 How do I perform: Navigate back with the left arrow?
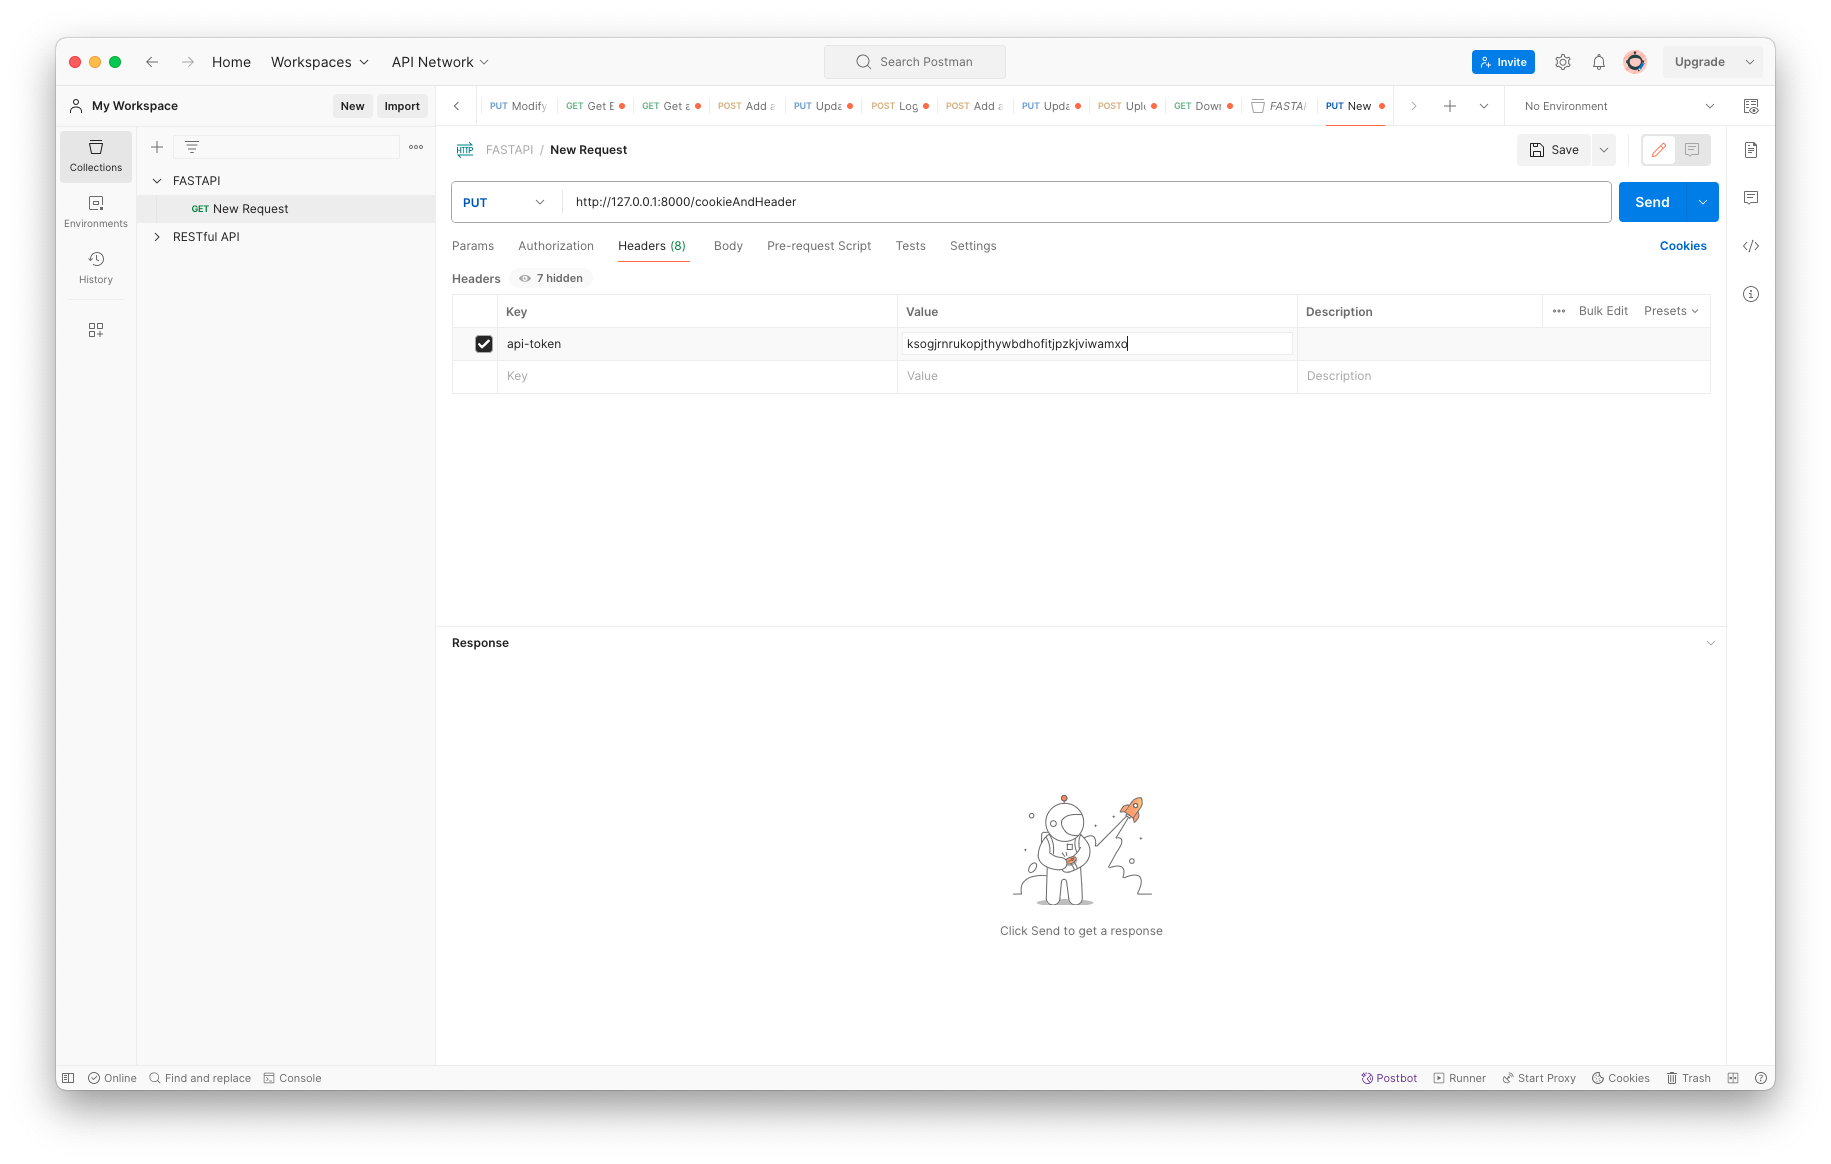[x=152, y=62]
